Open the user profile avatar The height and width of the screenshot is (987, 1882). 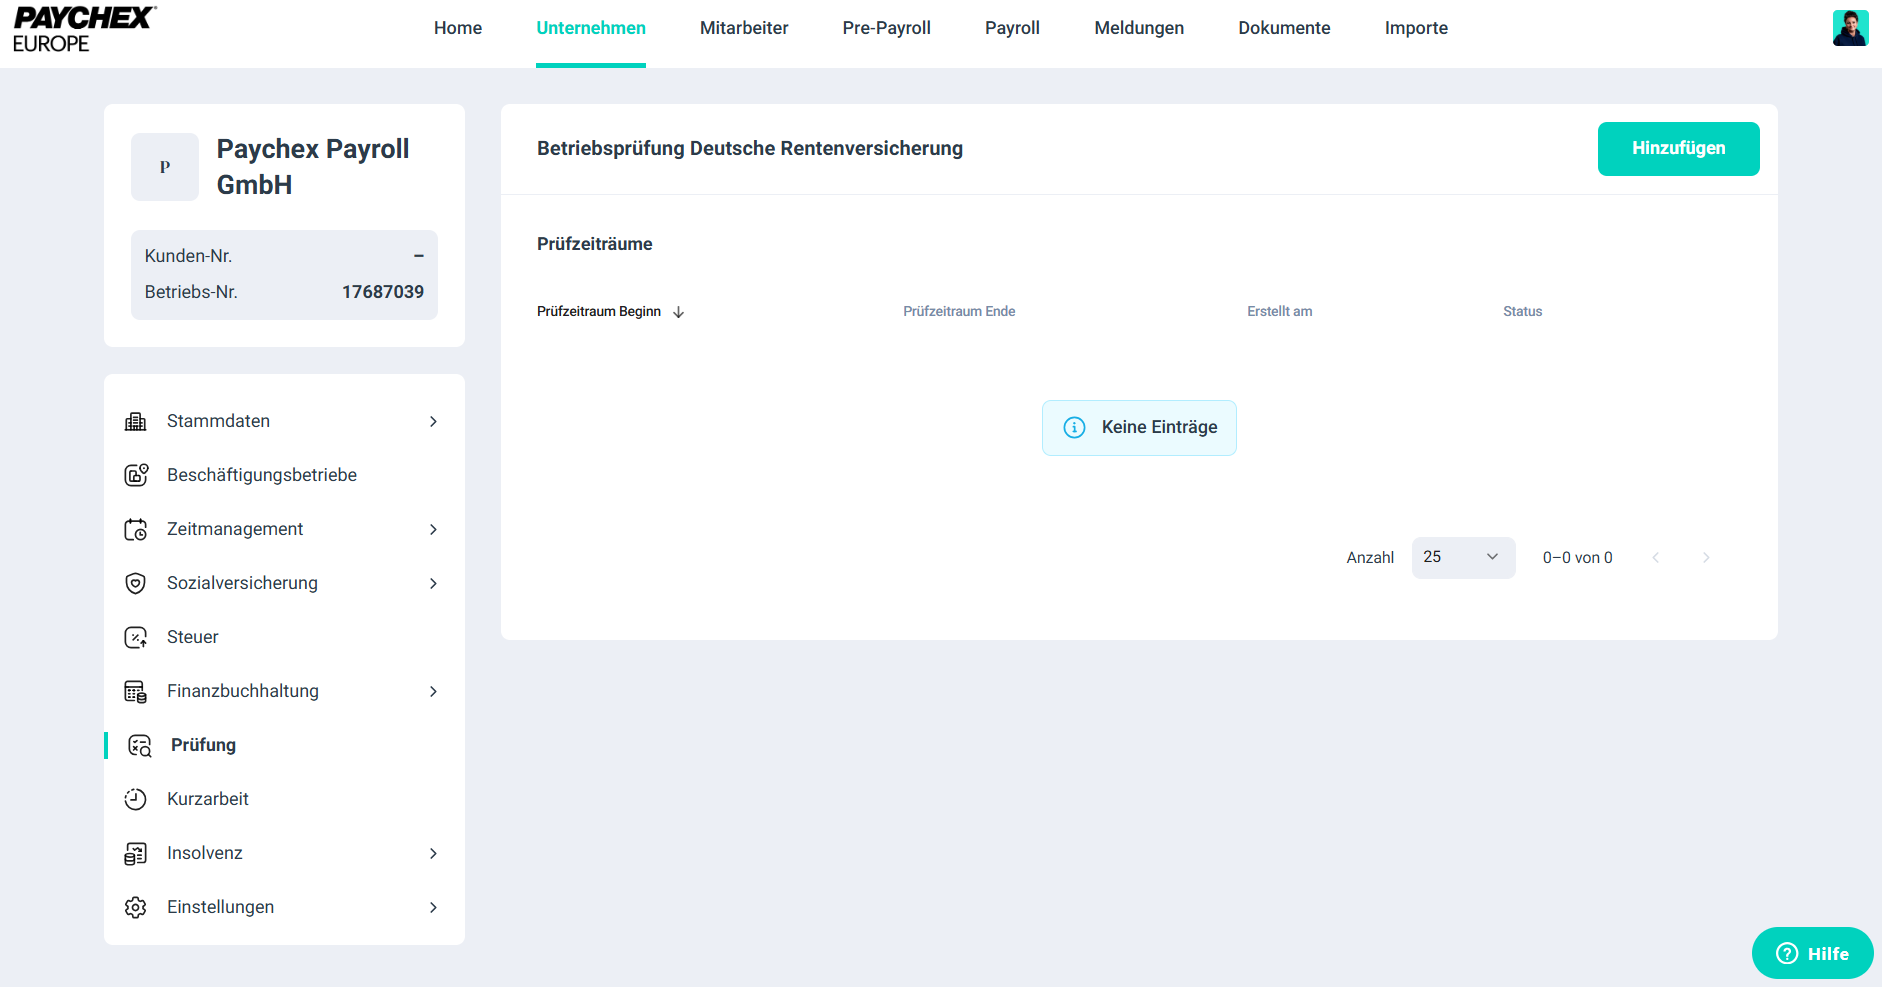click(1850, 28)
